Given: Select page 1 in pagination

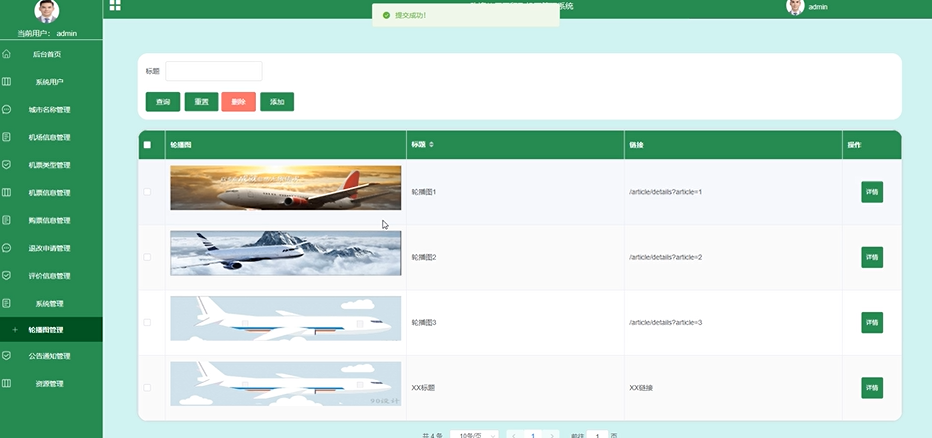Looking at the screenshot, I should click(x=533, y=435).
